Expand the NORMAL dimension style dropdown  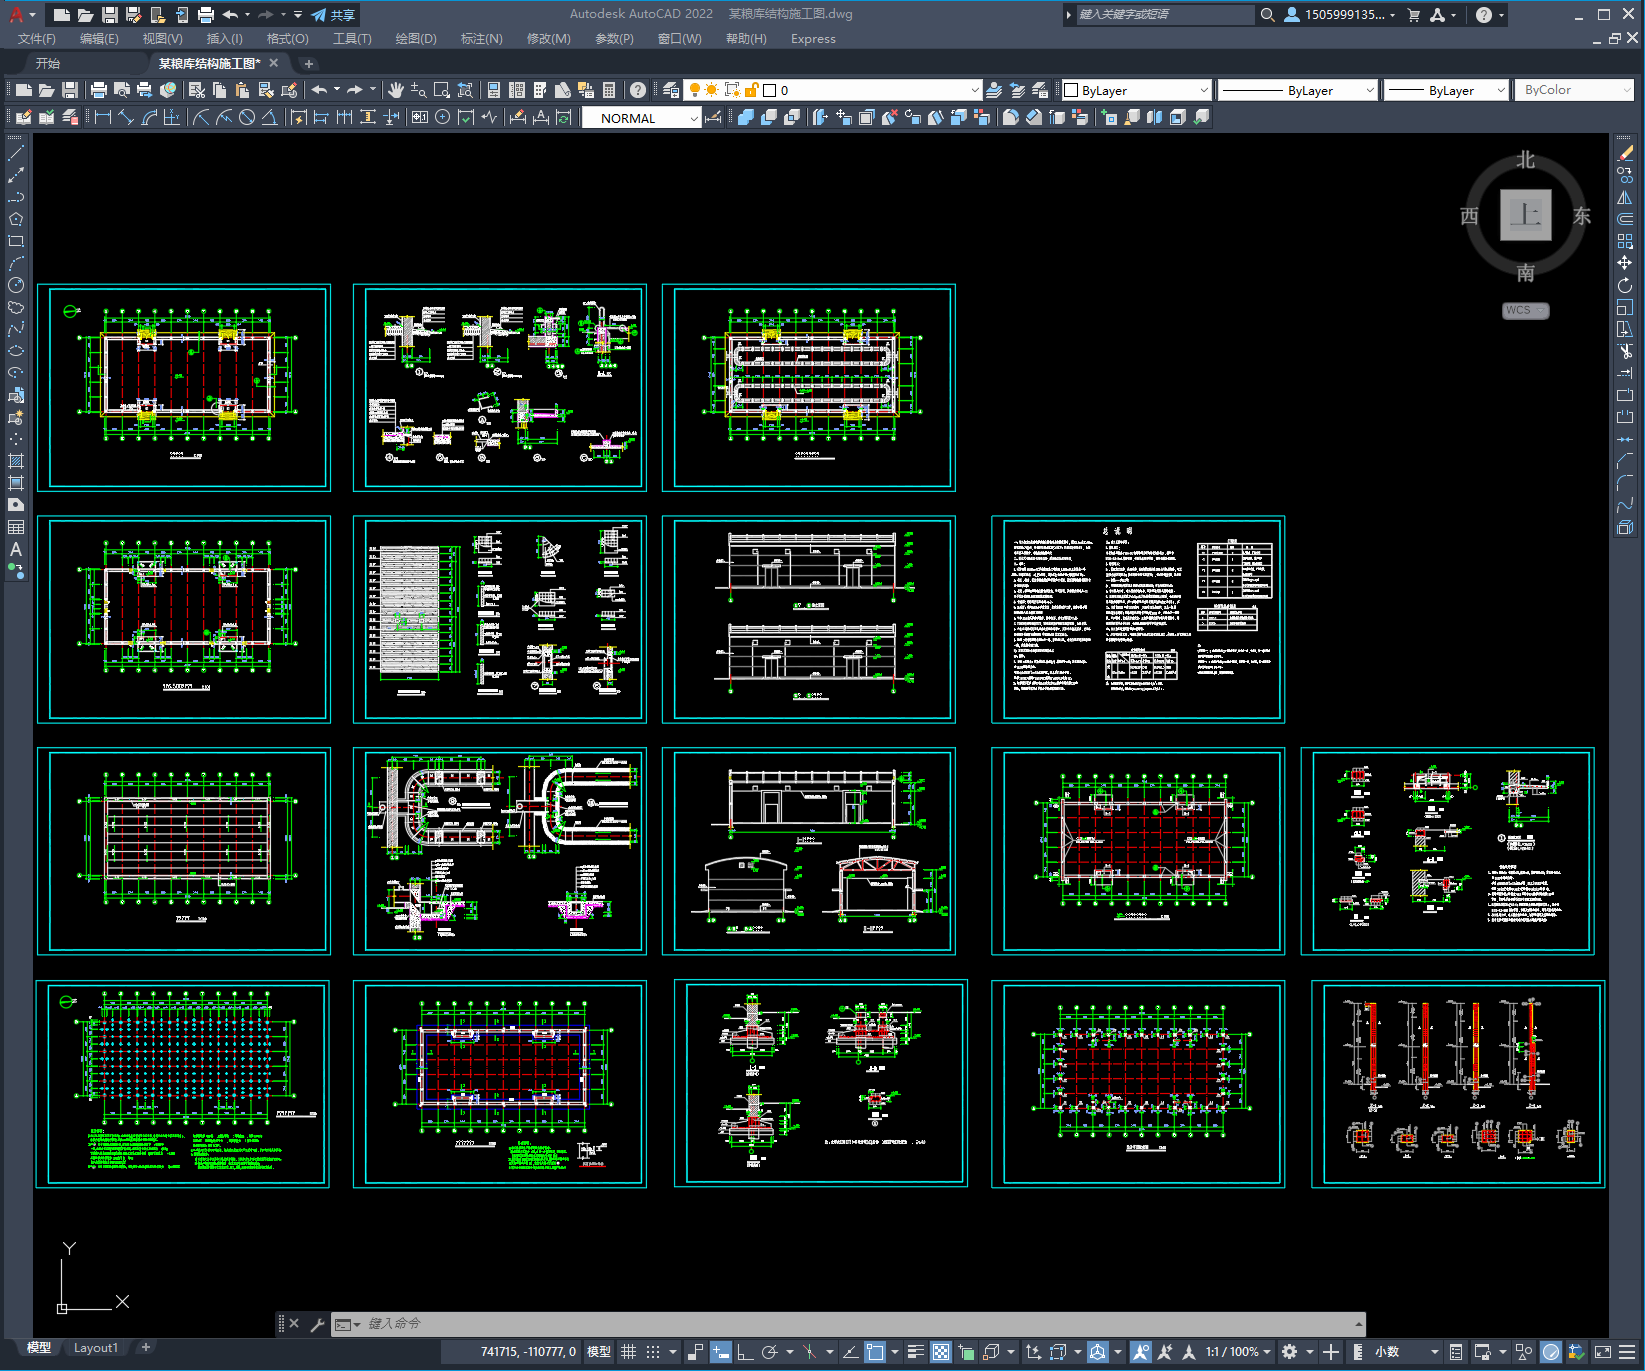pos(694,118)
